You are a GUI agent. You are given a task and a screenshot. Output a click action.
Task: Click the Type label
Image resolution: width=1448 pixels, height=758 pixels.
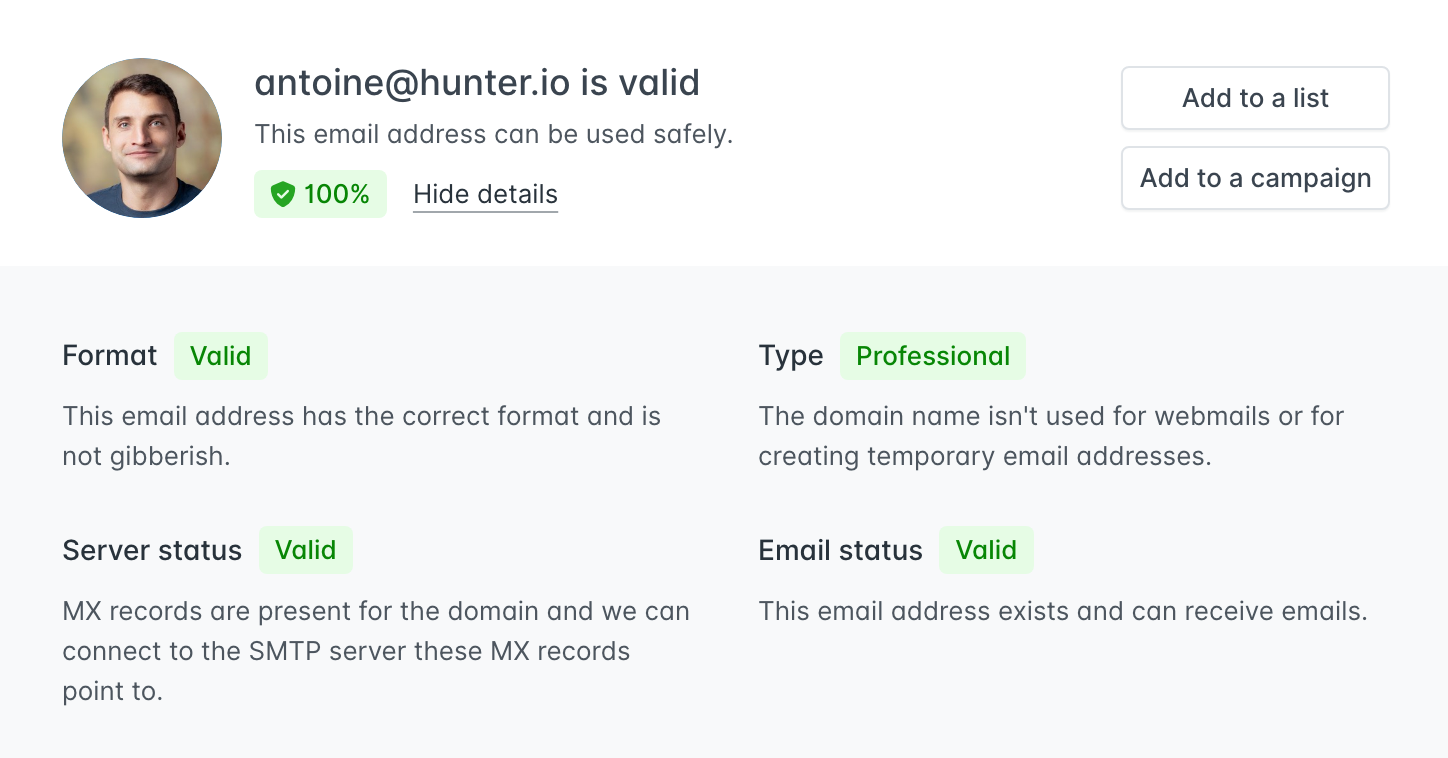[x=791, y=356]
